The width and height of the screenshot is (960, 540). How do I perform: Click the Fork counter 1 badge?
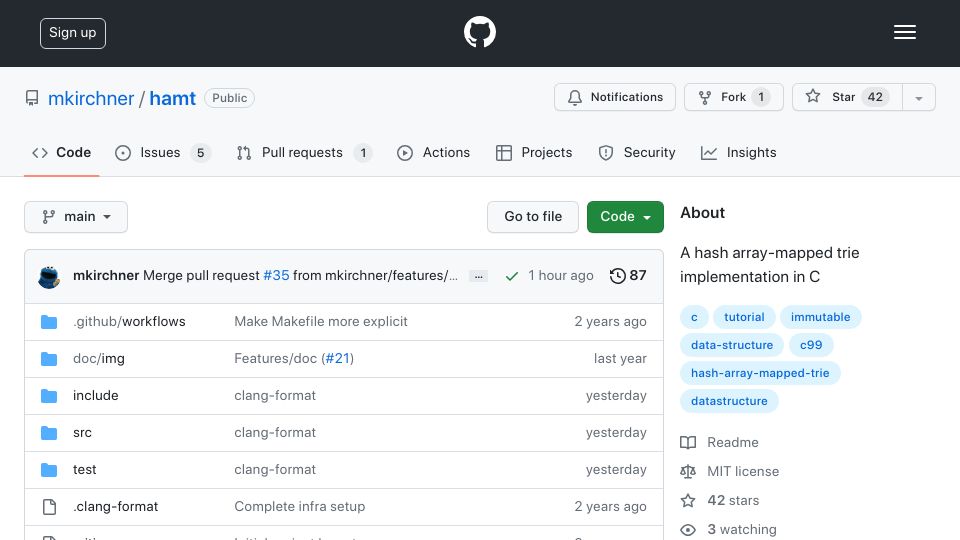tap(760, 97)
